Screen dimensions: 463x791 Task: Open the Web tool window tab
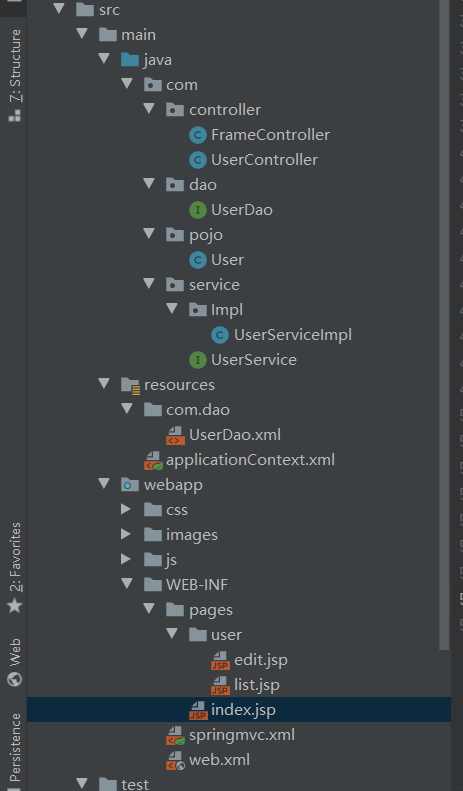pos(15,662)
